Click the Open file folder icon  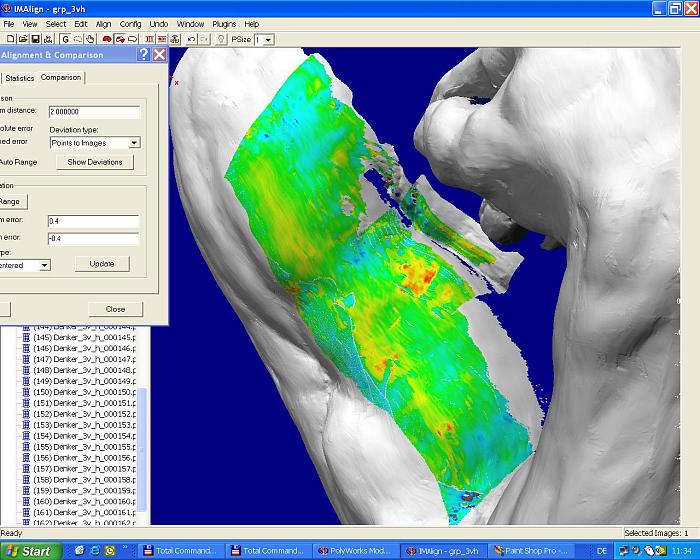tap(21, 39)
